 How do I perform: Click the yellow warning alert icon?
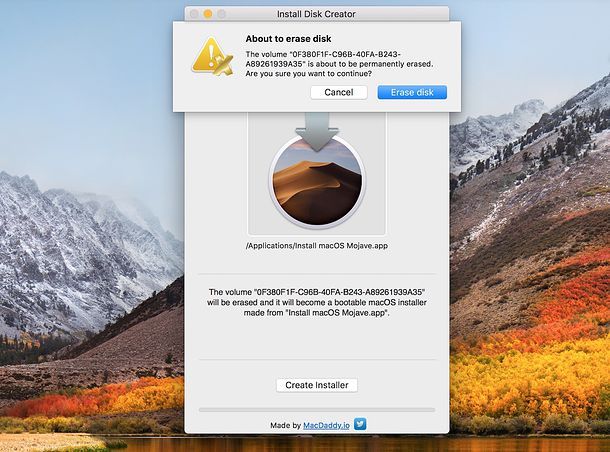point(212,56)
